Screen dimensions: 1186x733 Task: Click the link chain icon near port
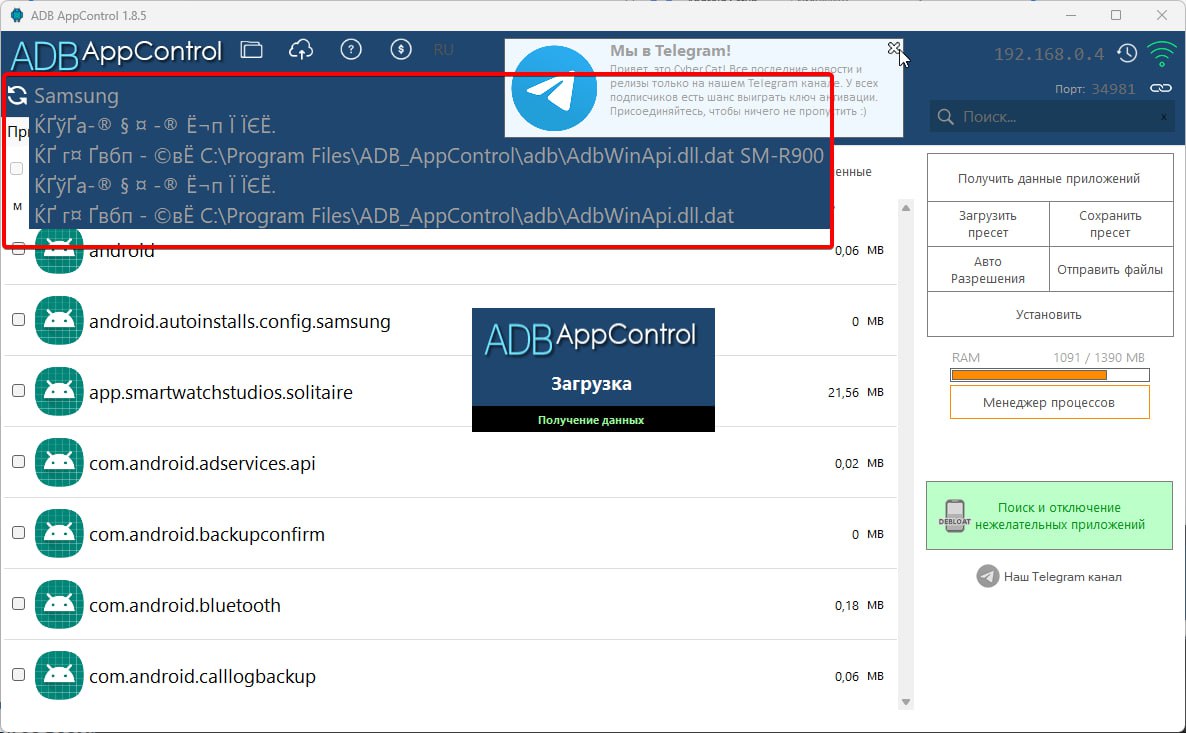[x=1161, y=89]
